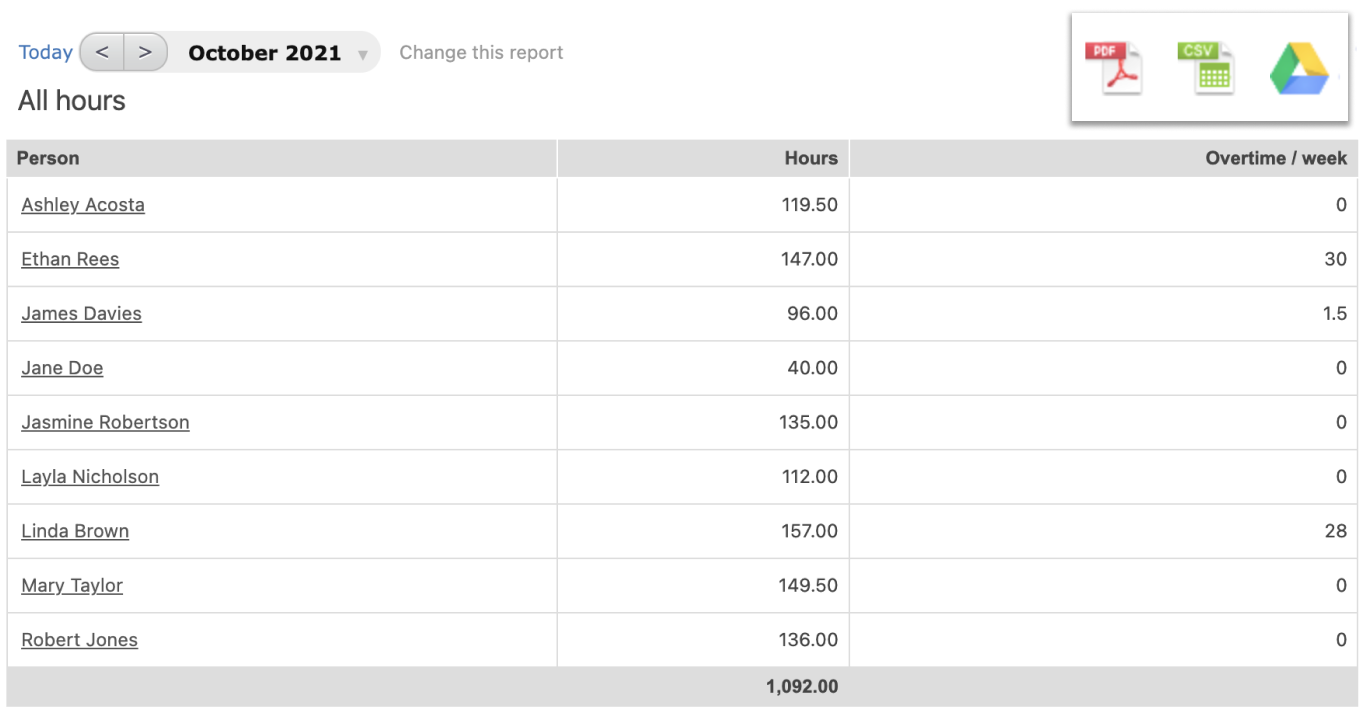
Task: Sort by the Overtime / week column
Action: click(1274, 158)
